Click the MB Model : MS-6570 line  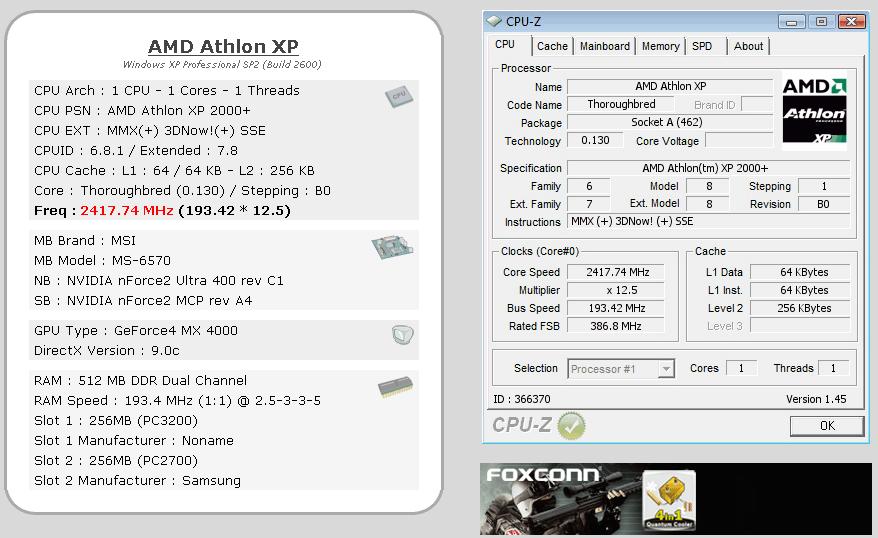[102, 261]
